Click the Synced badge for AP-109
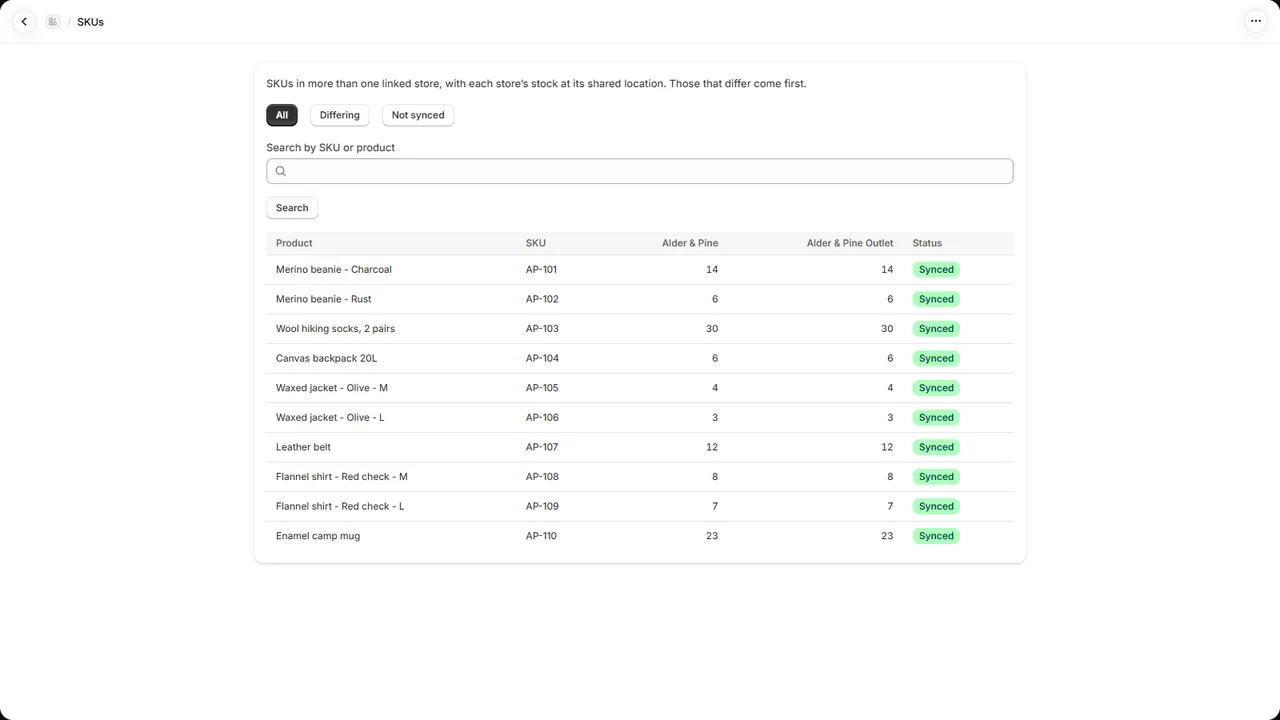 tap(936, 506)
